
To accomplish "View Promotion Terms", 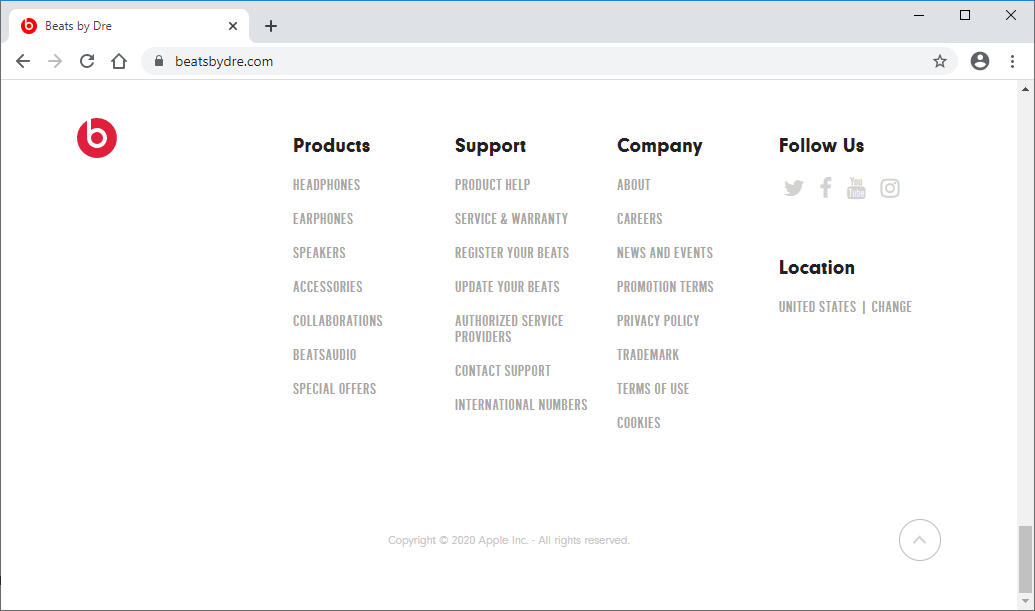I will point(665,286).
